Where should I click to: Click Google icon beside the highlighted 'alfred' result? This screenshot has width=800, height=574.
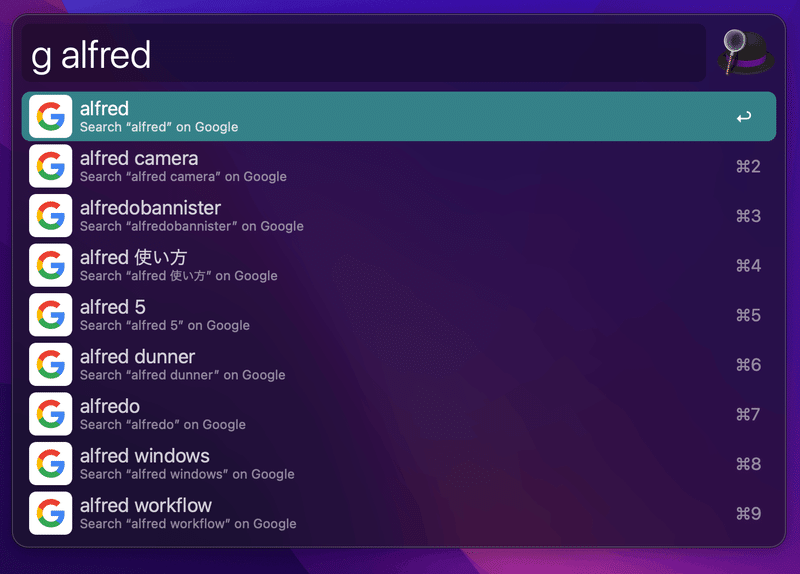(x=51, y=116)
